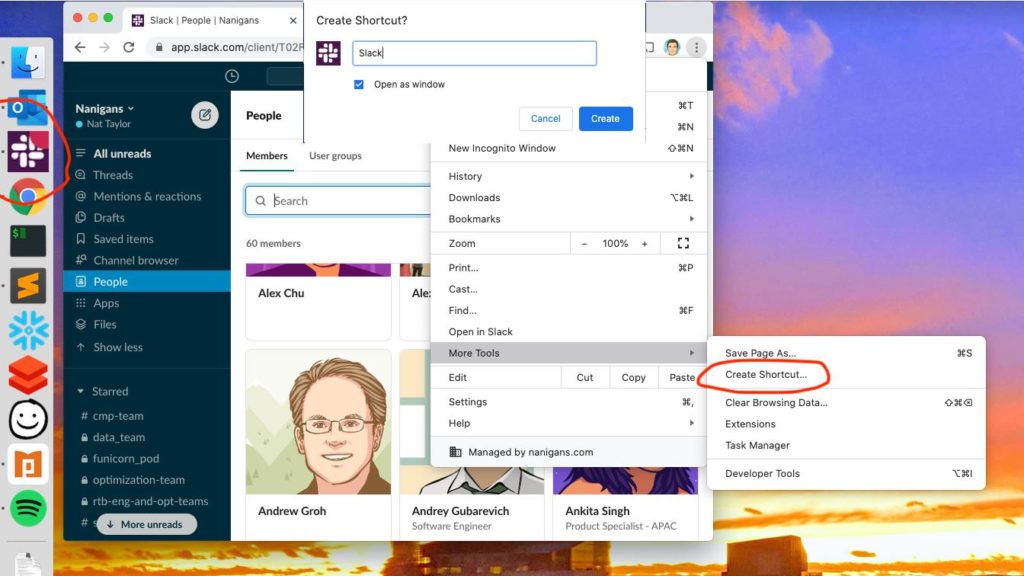1024x576 pixels.
Task: Collapse the Starred section
Action: pyautogui.click(x=80, y=391)
